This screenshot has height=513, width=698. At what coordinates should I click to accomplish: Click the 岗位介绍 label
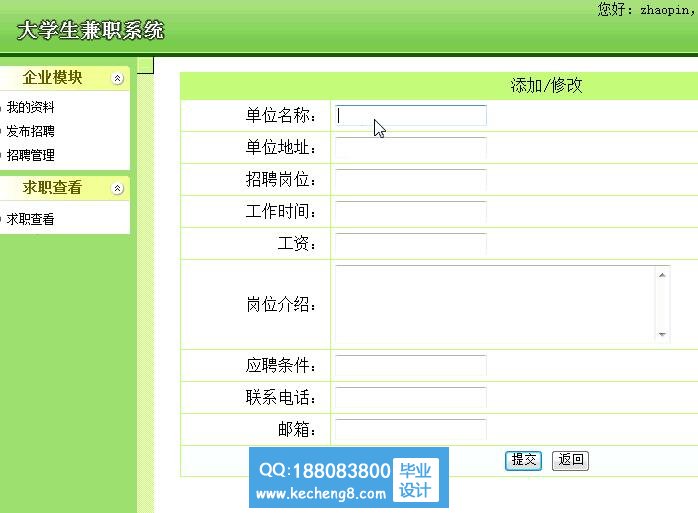pyautogui.click(x=281, y=305)
